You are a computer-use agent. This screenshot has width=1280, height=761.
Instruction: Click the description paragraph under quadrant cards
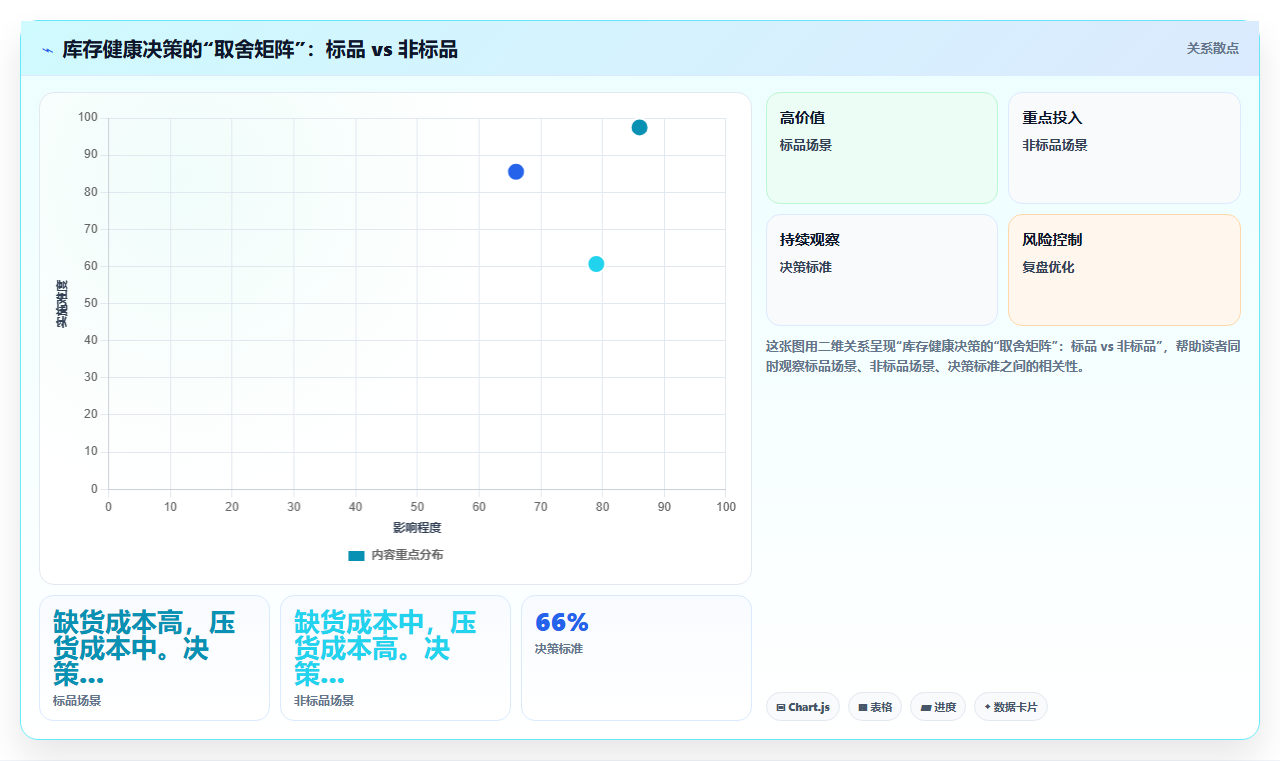click(1003, 356)
